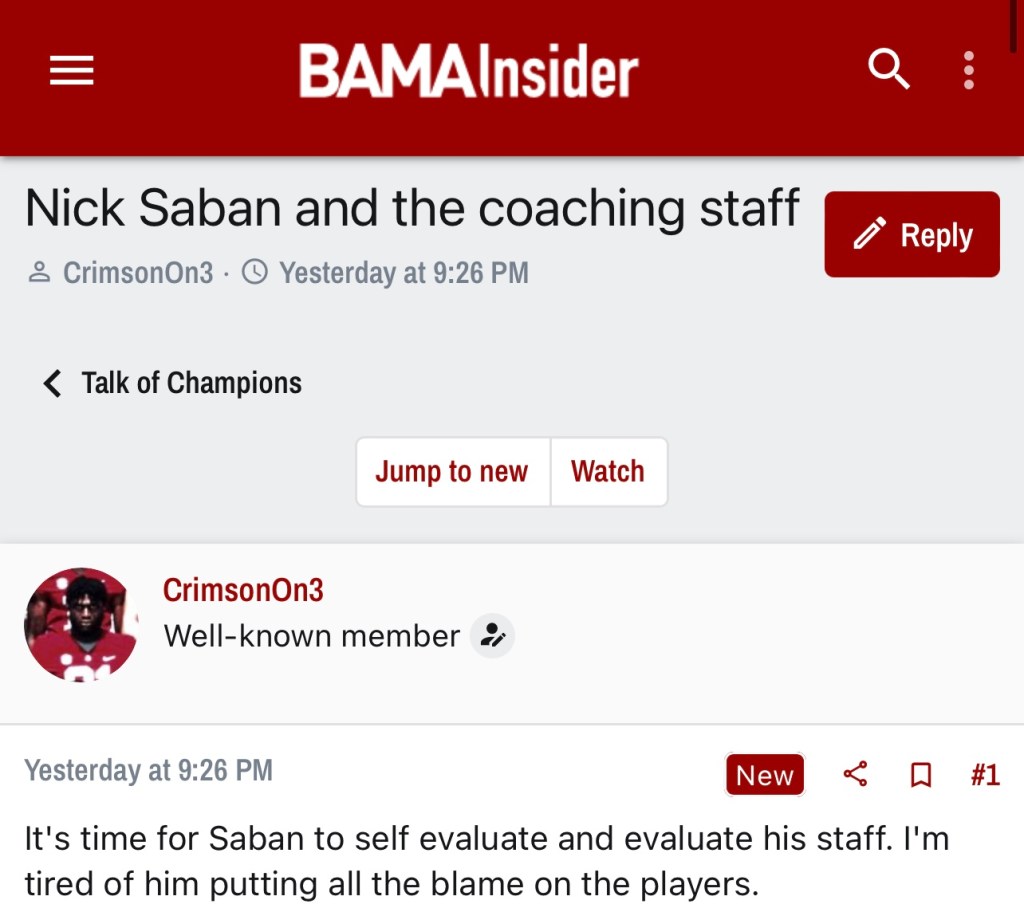Image resolution: width=1024 pixels, height=908 pixels.
Task: Open post number #1 permalink
Action: 985,775
